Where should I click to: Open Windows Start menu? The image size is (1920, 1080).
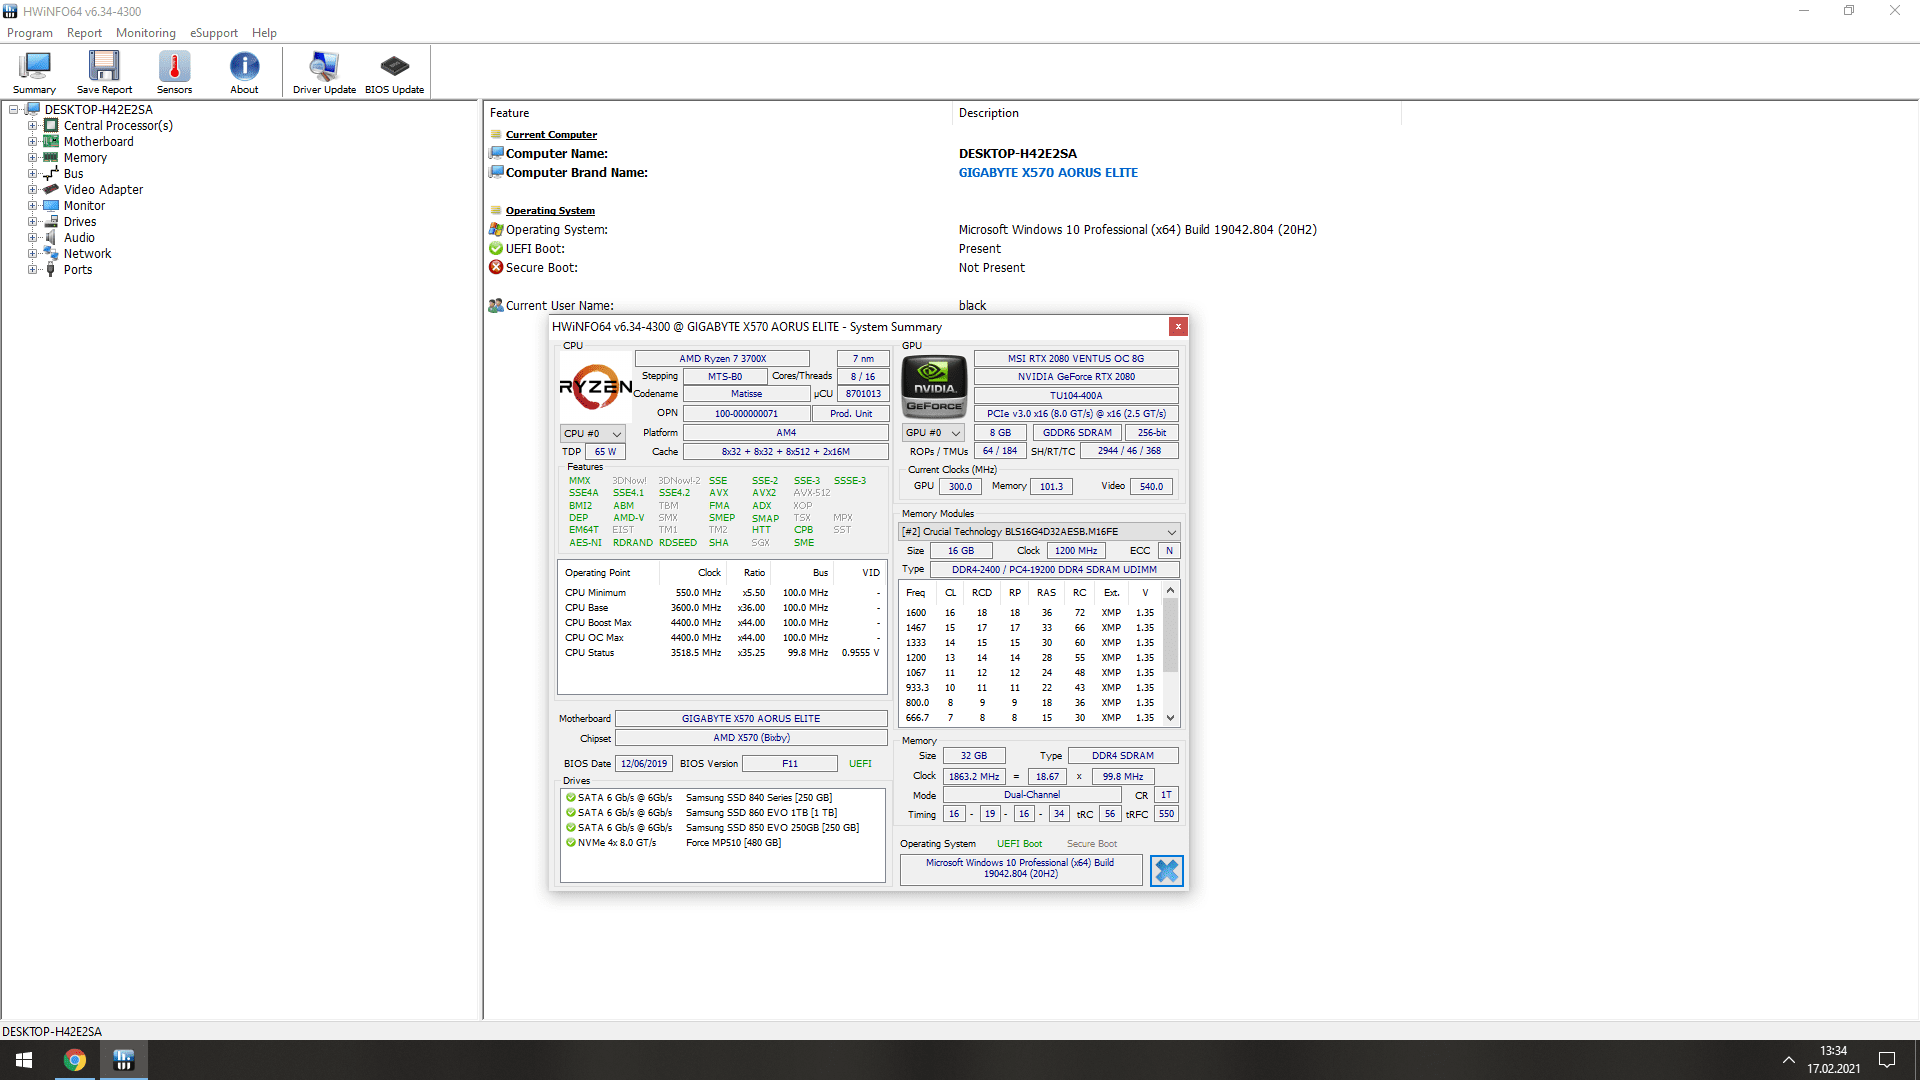coord(24,1060)
